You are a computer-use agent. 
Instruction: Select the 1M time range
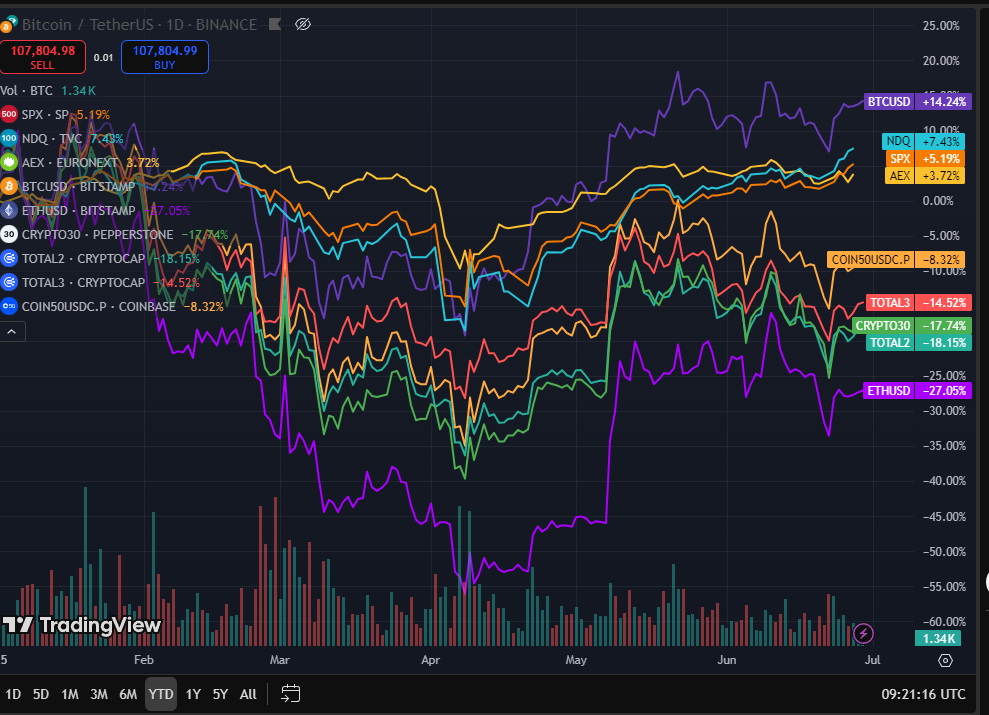(69, 694)
